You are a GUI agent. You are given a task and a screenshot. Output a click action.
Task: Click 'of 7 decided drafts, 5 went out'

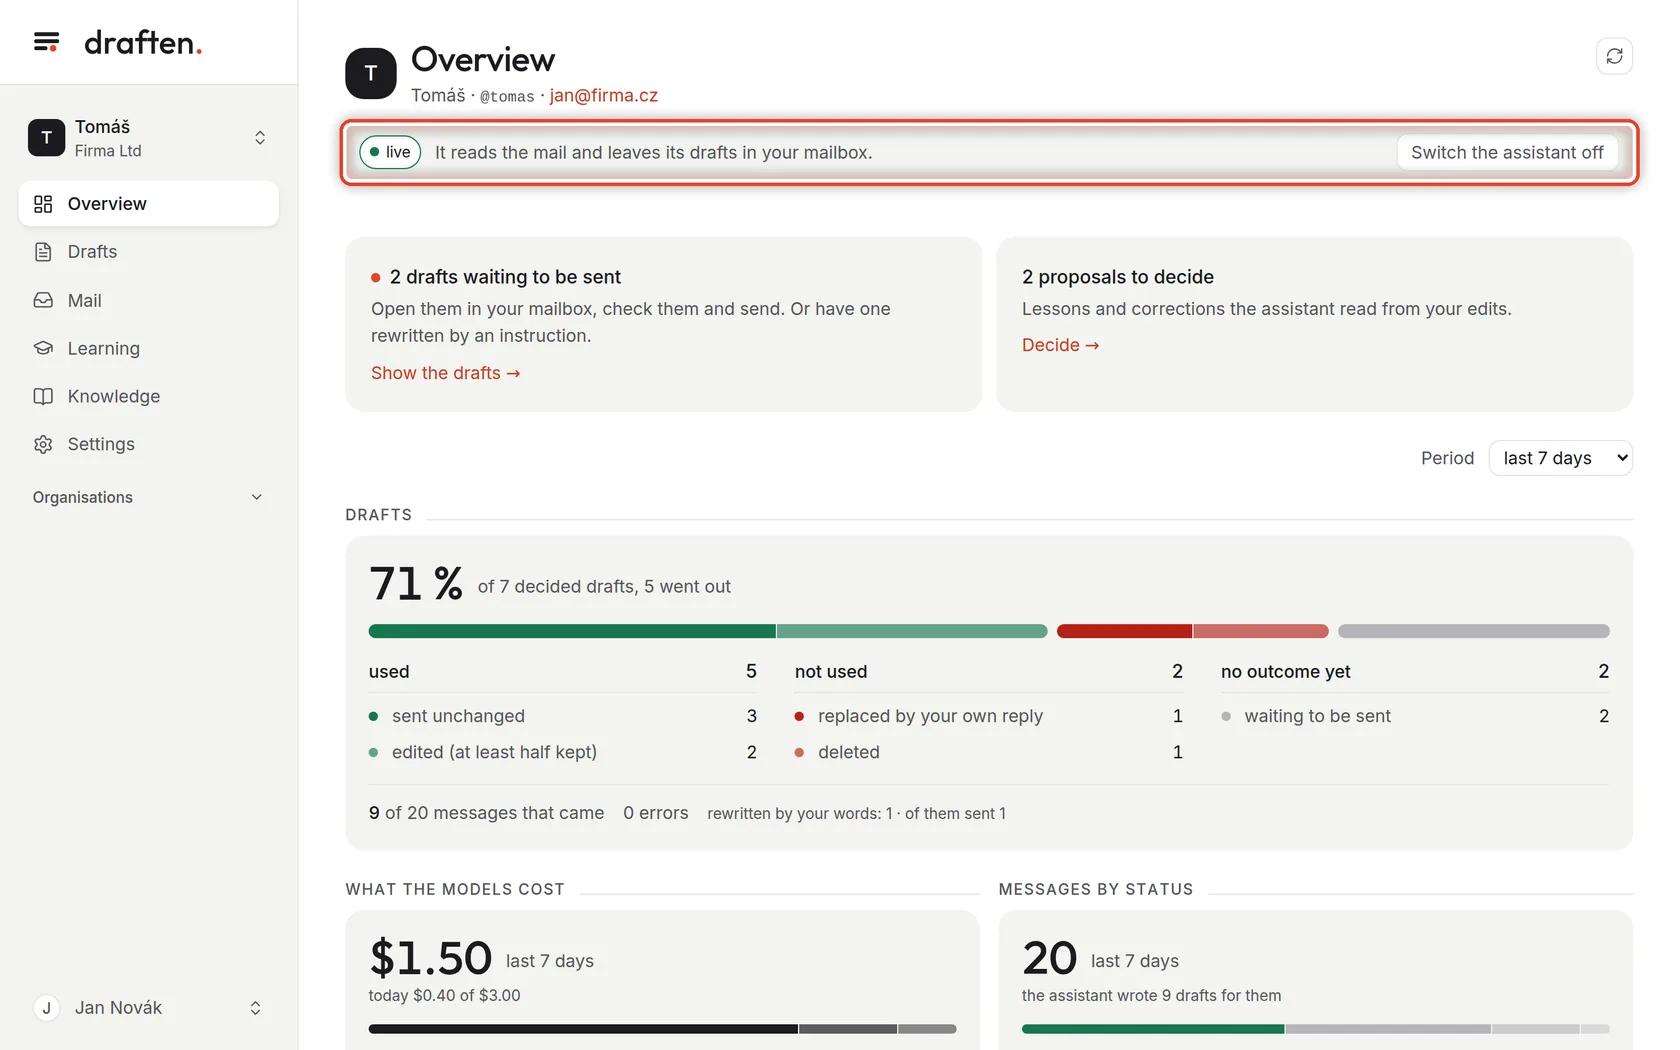click(x=604, y=587)
